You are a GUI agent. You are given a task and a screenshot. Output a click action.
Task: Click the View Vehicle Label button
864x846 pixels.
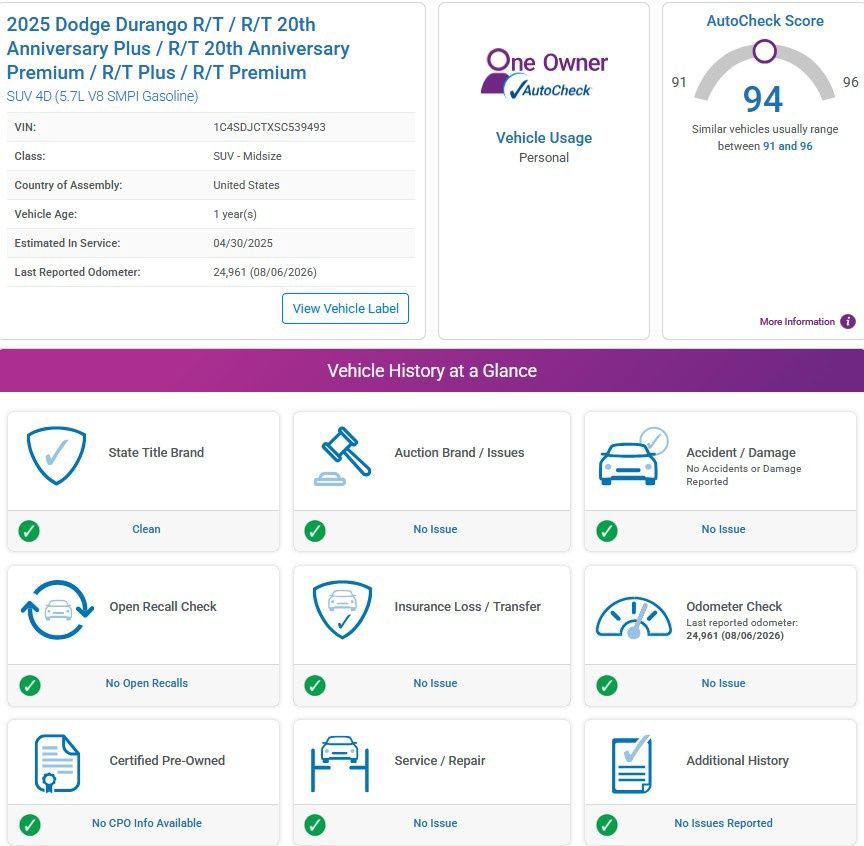345,309
